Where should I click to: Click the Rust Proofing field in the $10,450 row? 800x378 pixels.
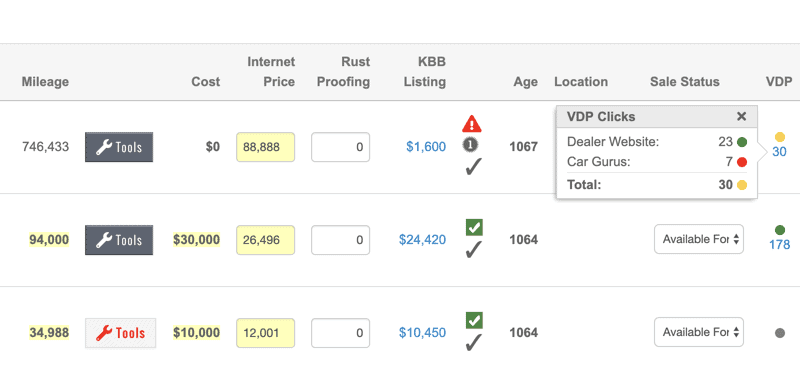click(x=340, y=333)
